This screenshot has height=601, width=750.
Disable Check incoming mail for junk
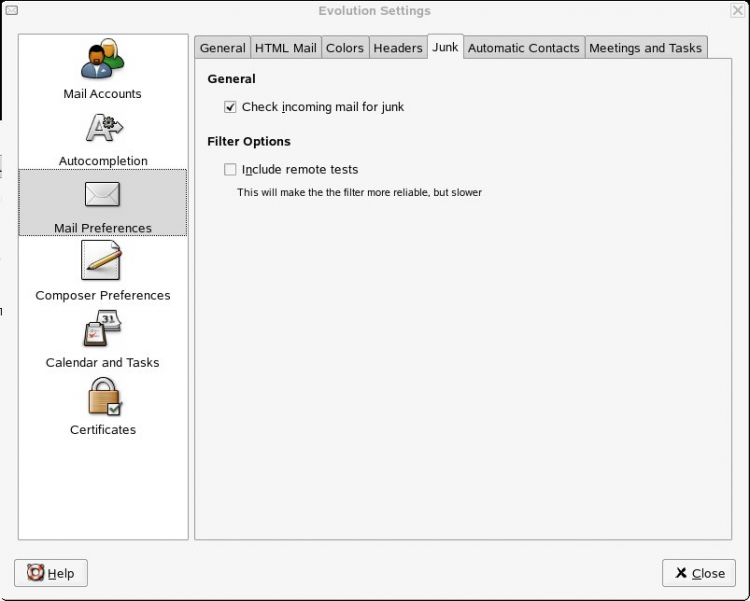[231, 107]
